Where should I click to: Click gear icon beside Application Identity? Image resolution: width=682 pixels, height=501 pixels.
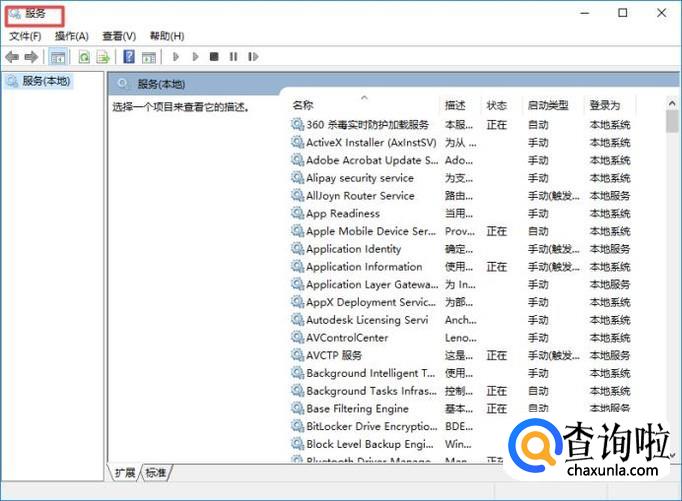pyautogui.click(x=298, y=249)
